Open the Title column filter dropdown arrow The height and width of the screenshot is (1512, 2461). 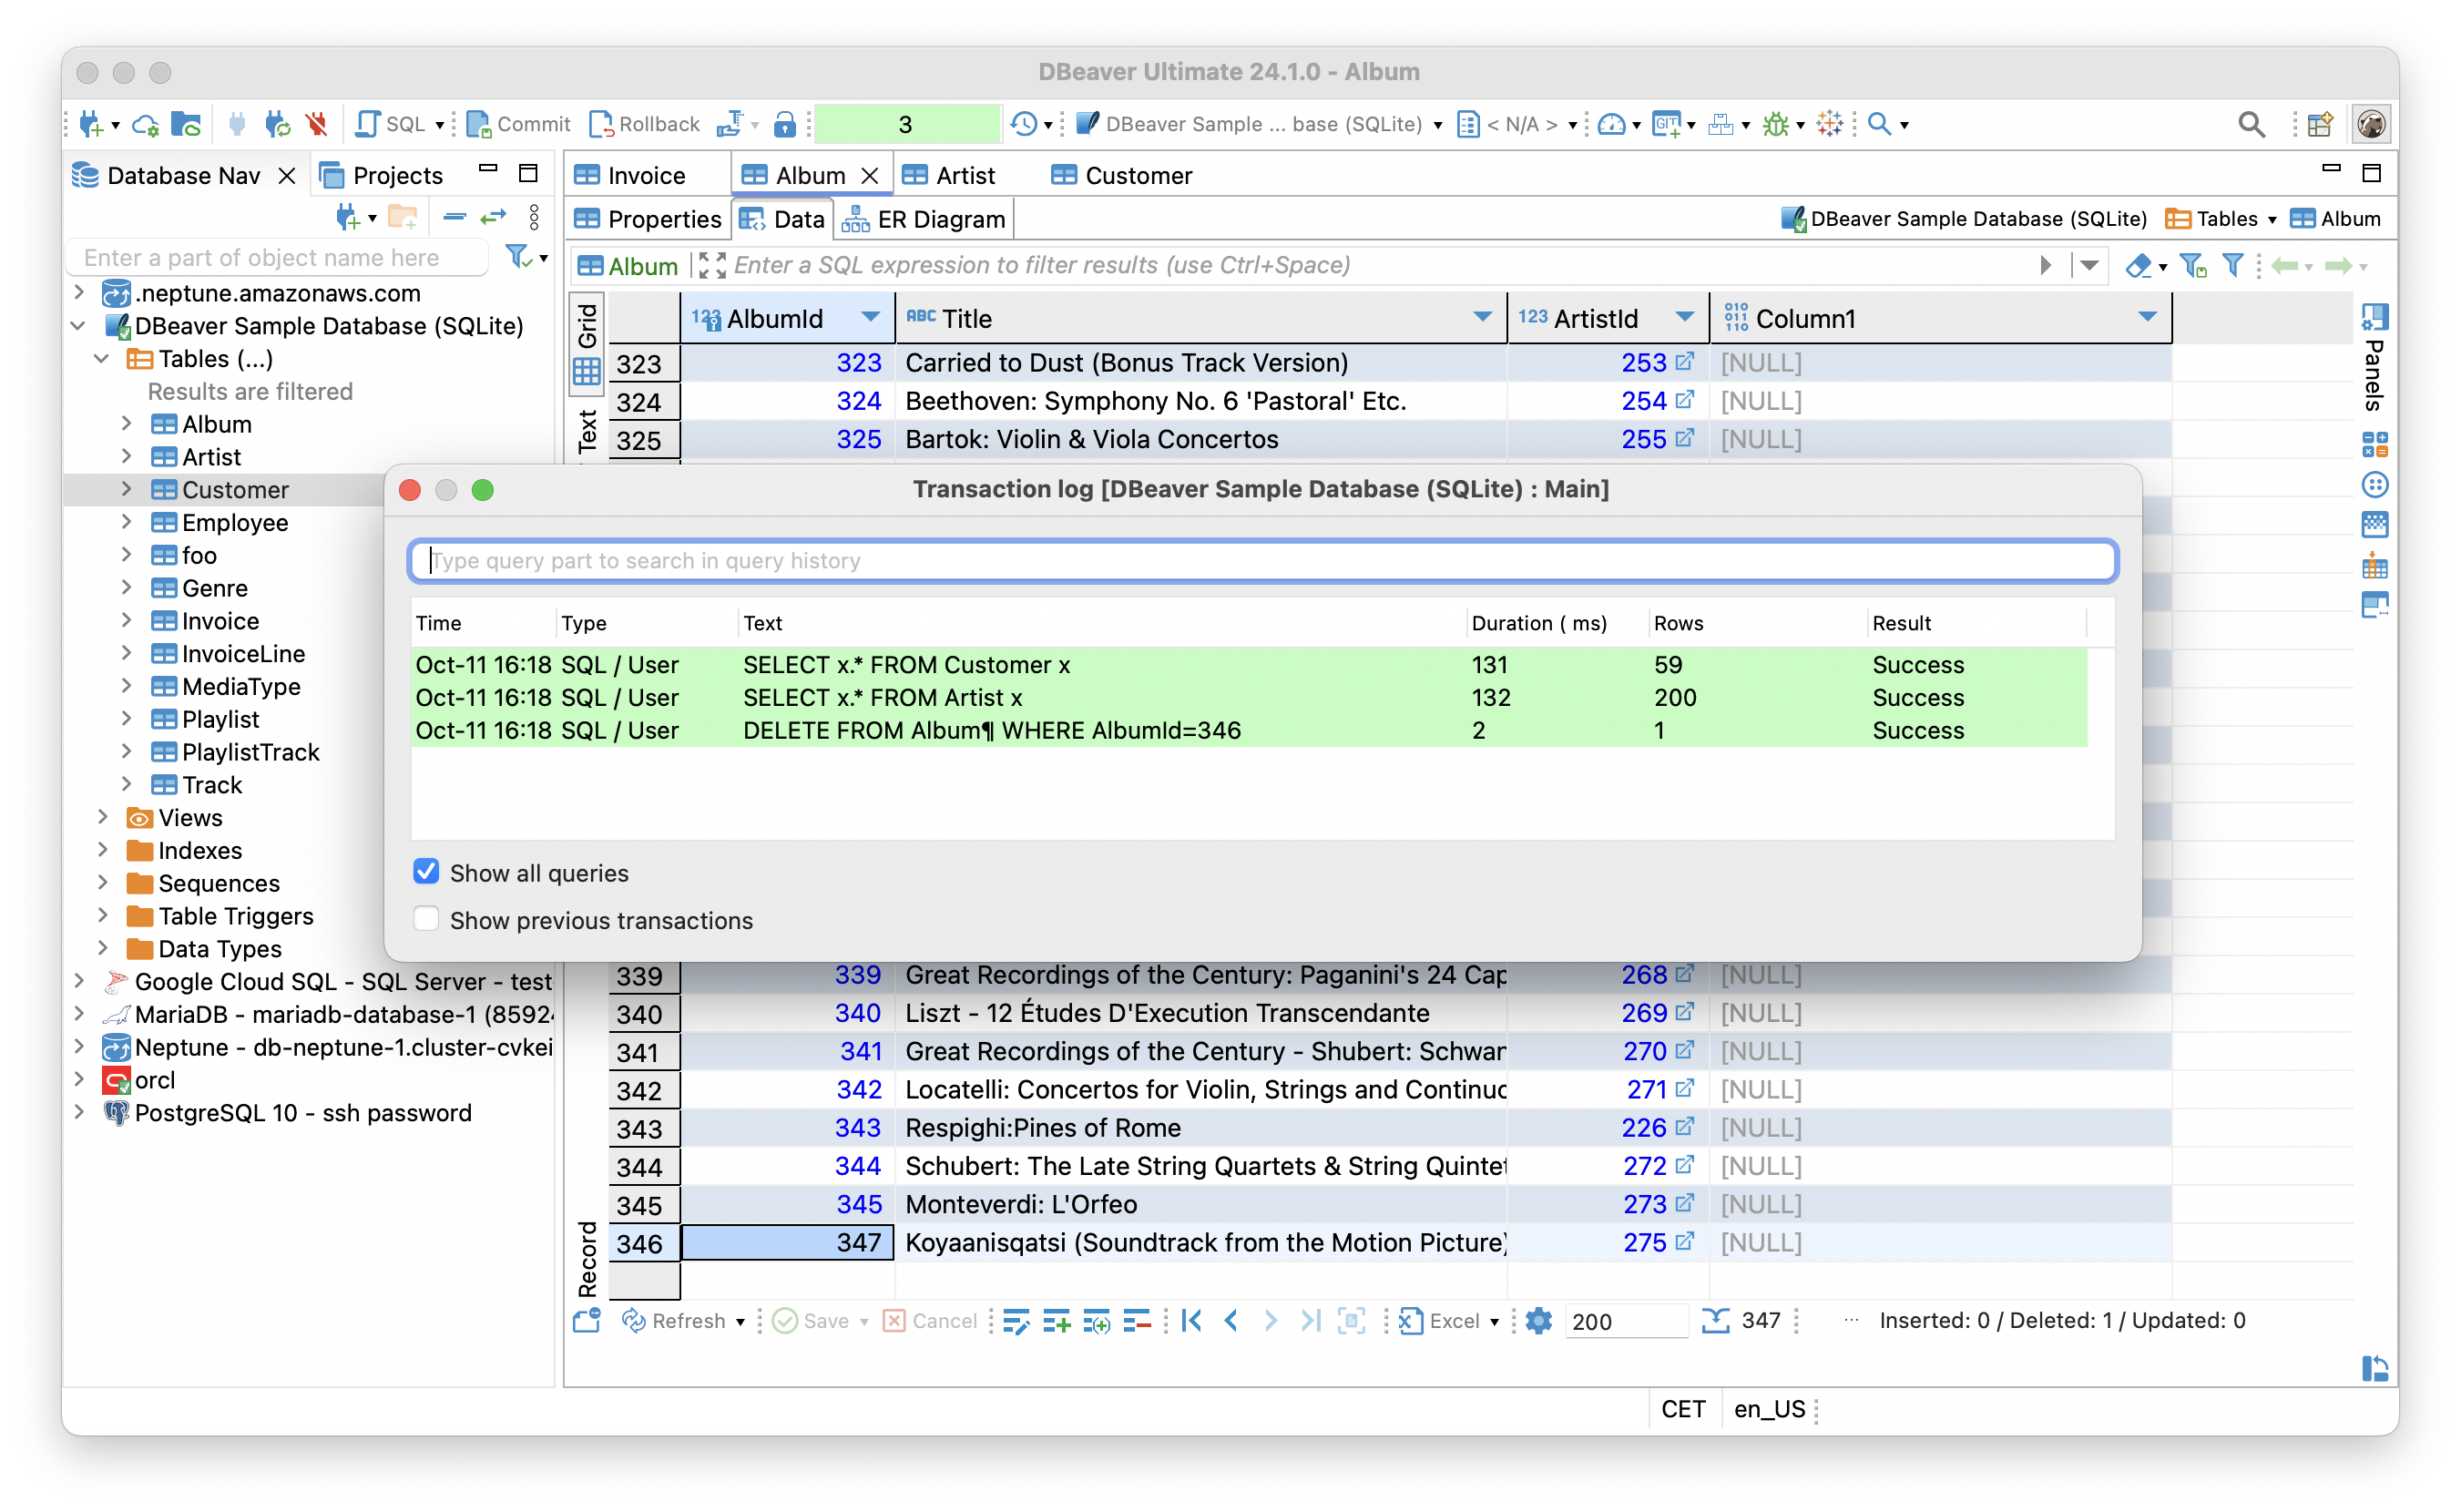(1482, 318)
